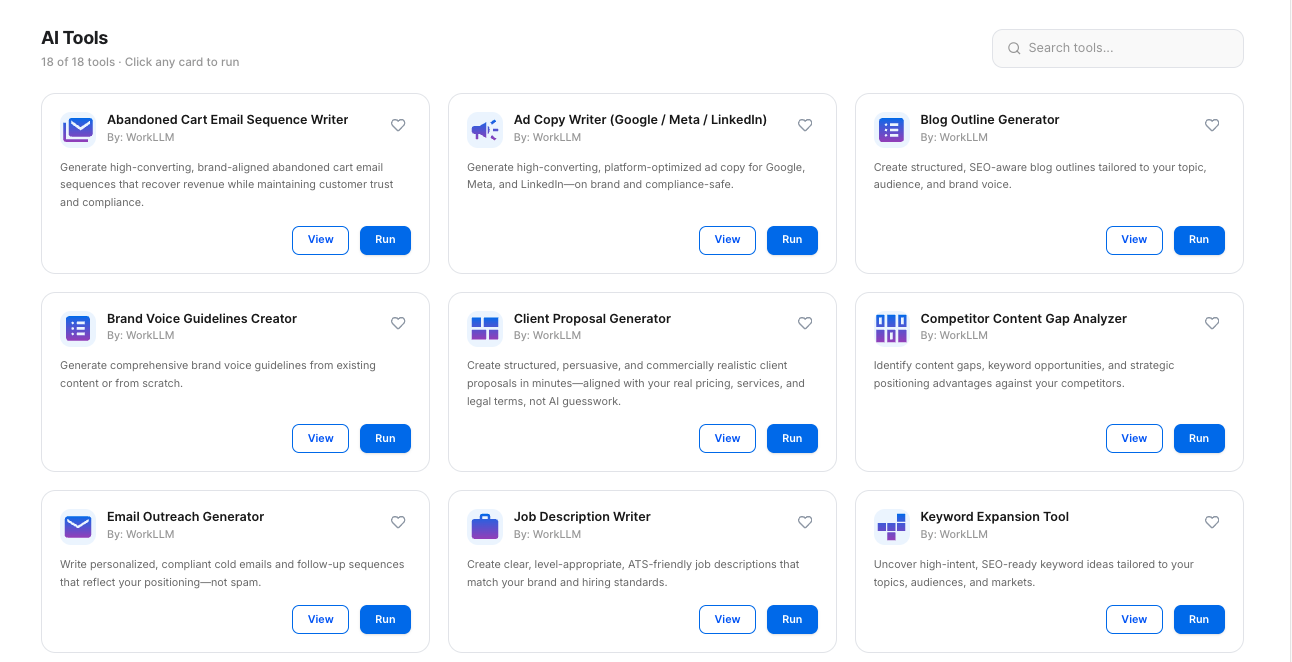Click the Job Description Writer briefcase icon

[x=485, y=526]
